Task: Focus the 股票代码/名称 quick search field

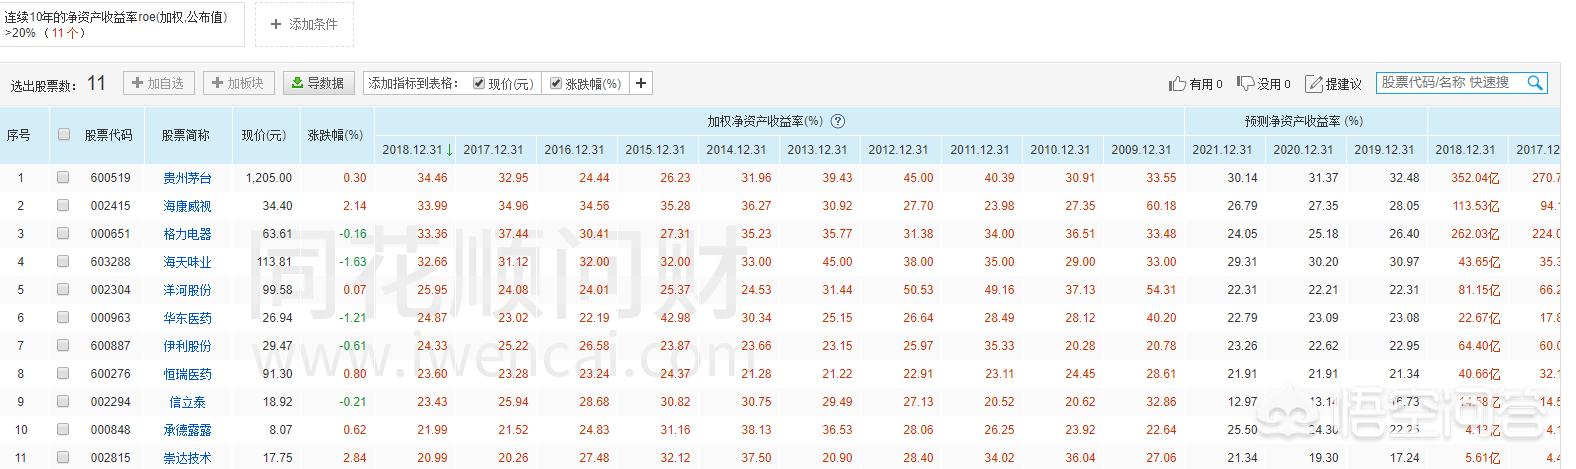Action: (x=1450, y=83)
